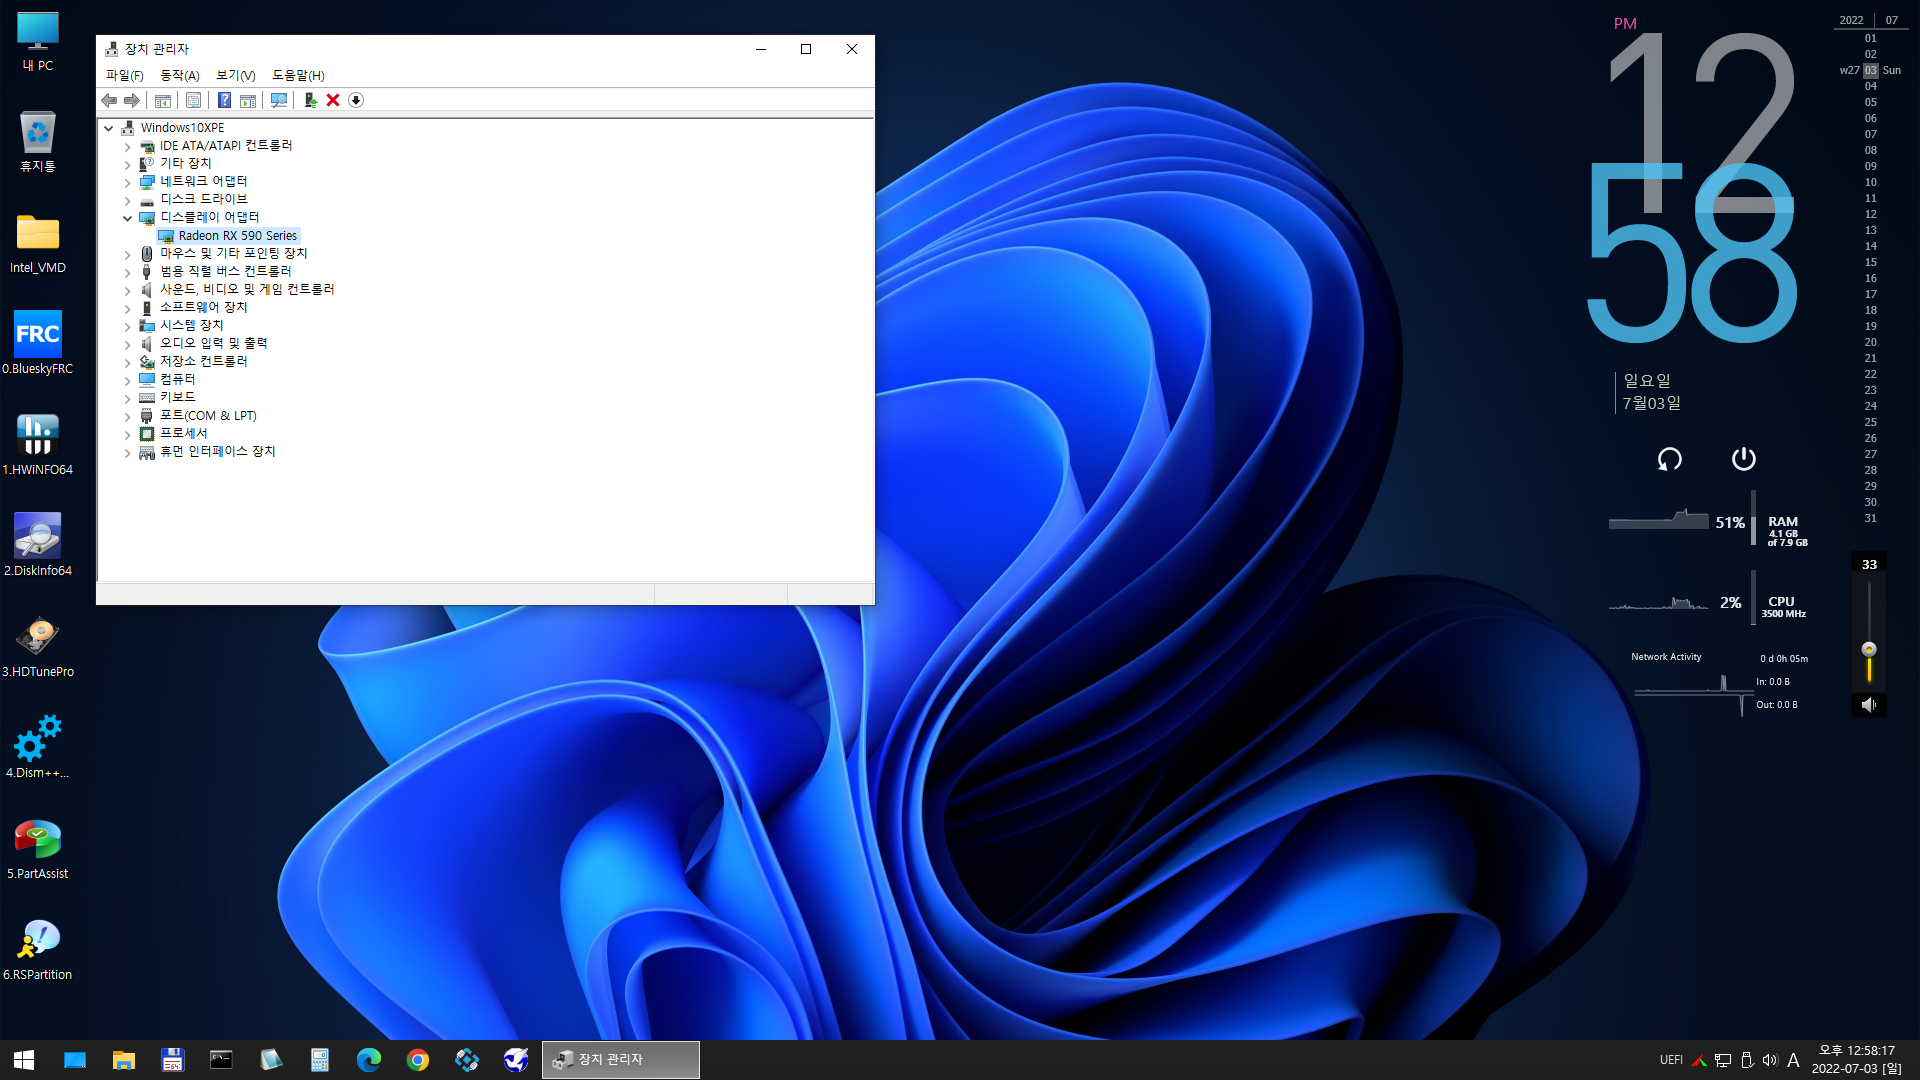
Task: Launch Google Chrome from taskbar
Action: coord(418,1060)
